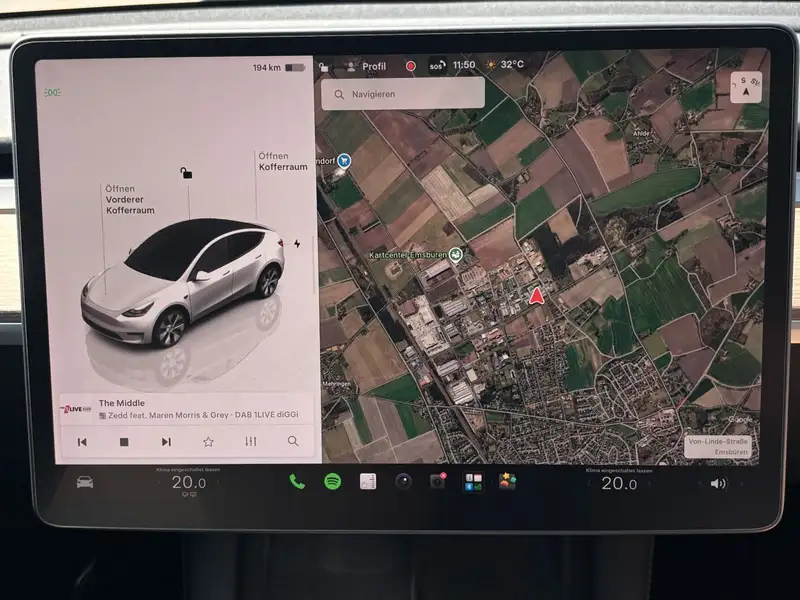Open the Profil driver profile menu
This screenshot has width=800, height=600.
tap(367, 66)
